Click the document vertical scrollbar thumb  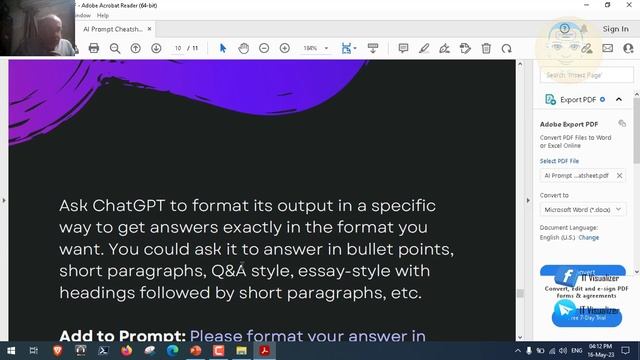coord(520,293)
